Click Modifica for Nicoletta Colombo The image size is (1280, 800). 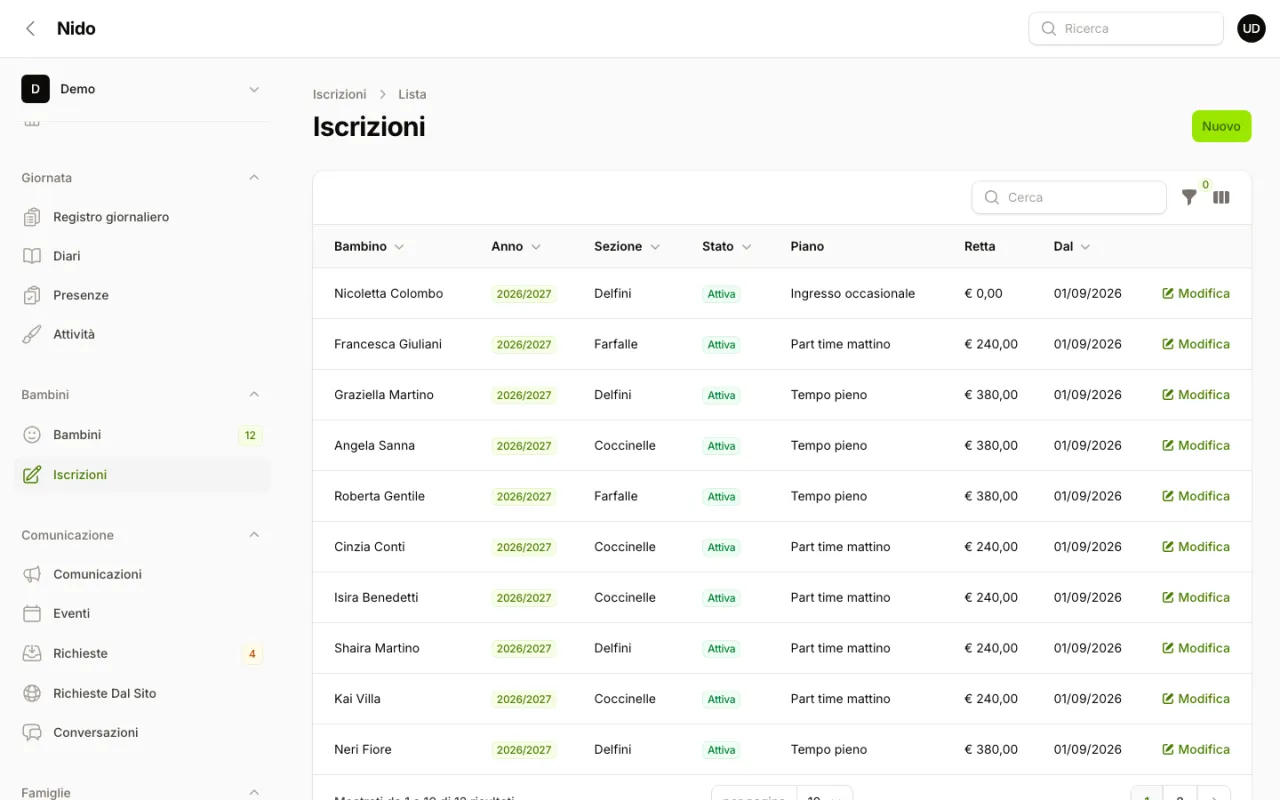pos(1196,293)
